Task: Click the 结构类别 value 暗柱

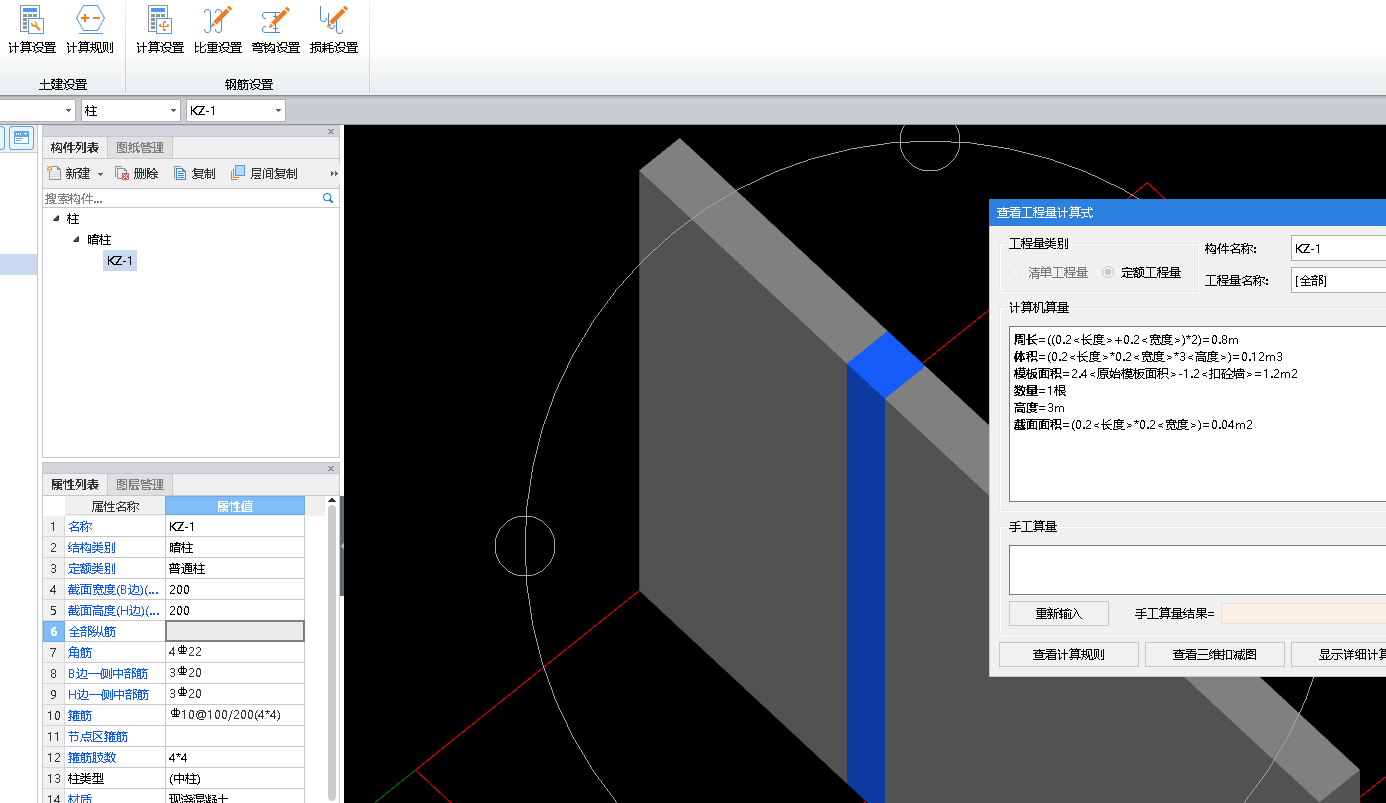Action: click(x=235, y=547)
